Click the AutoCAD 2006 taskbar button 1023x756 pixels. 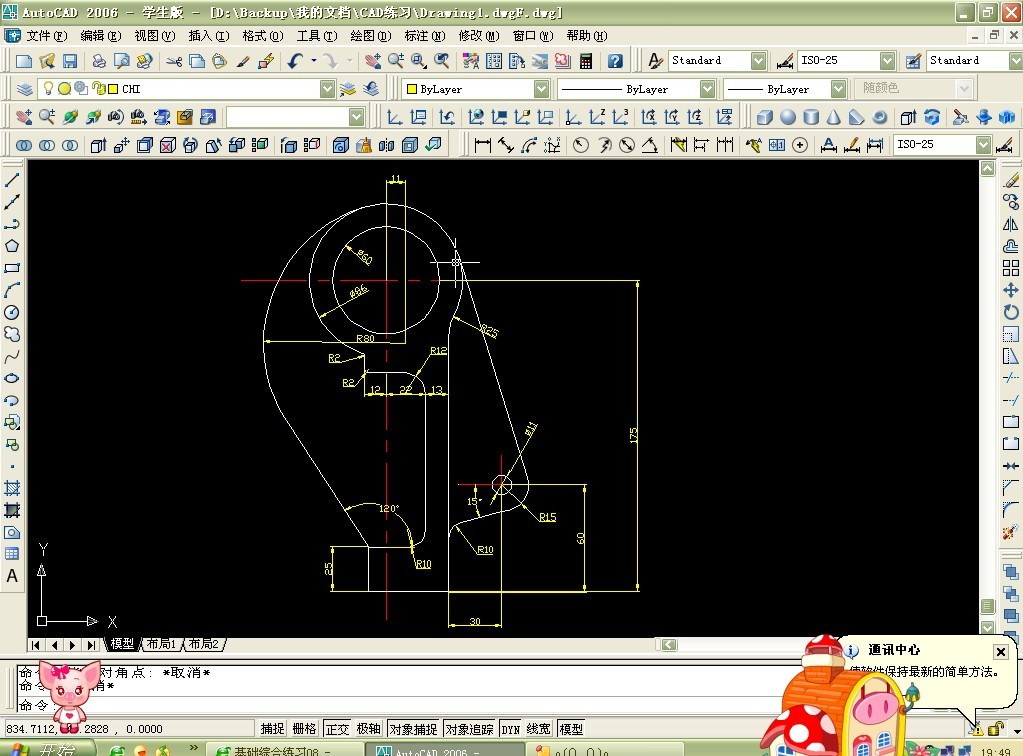click(444, 749)
